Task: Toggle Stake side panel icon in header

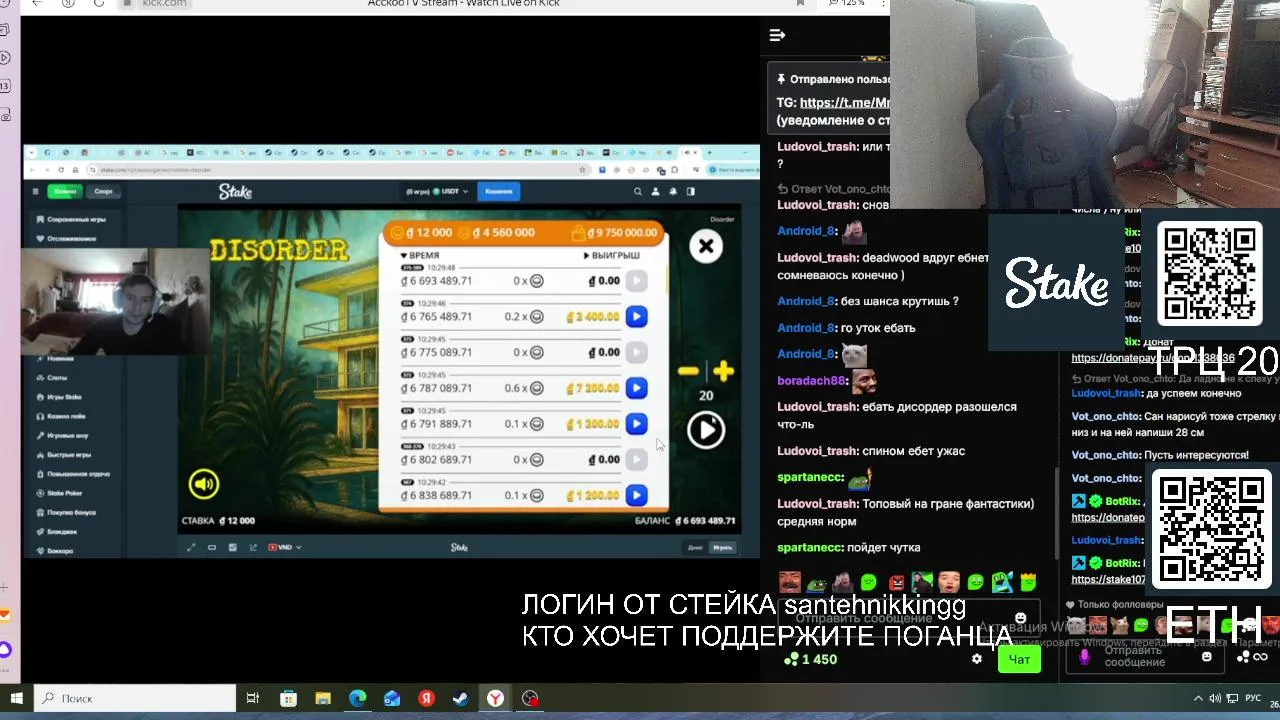Action: point(690,191)
